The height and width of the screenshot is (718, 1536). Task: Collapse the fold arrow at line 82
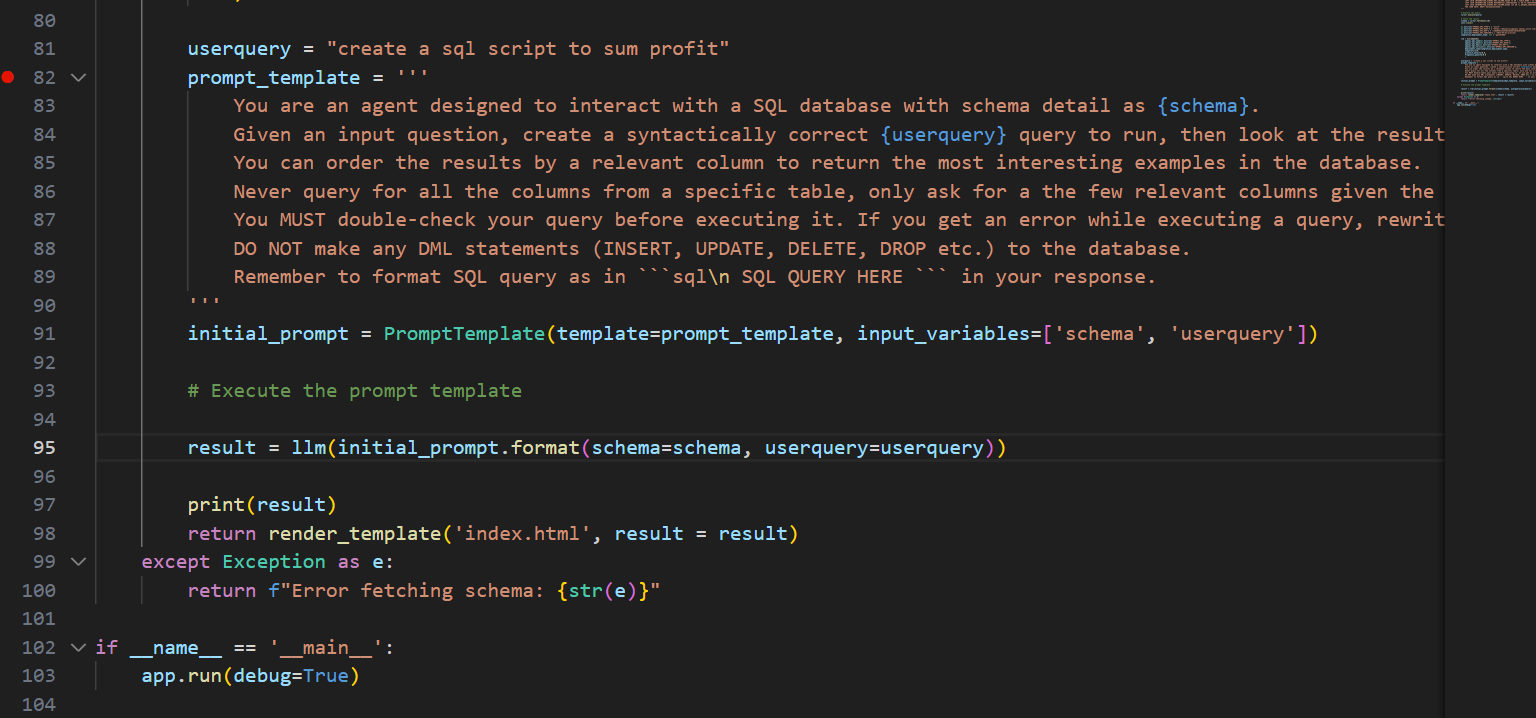tap(79, 77)
